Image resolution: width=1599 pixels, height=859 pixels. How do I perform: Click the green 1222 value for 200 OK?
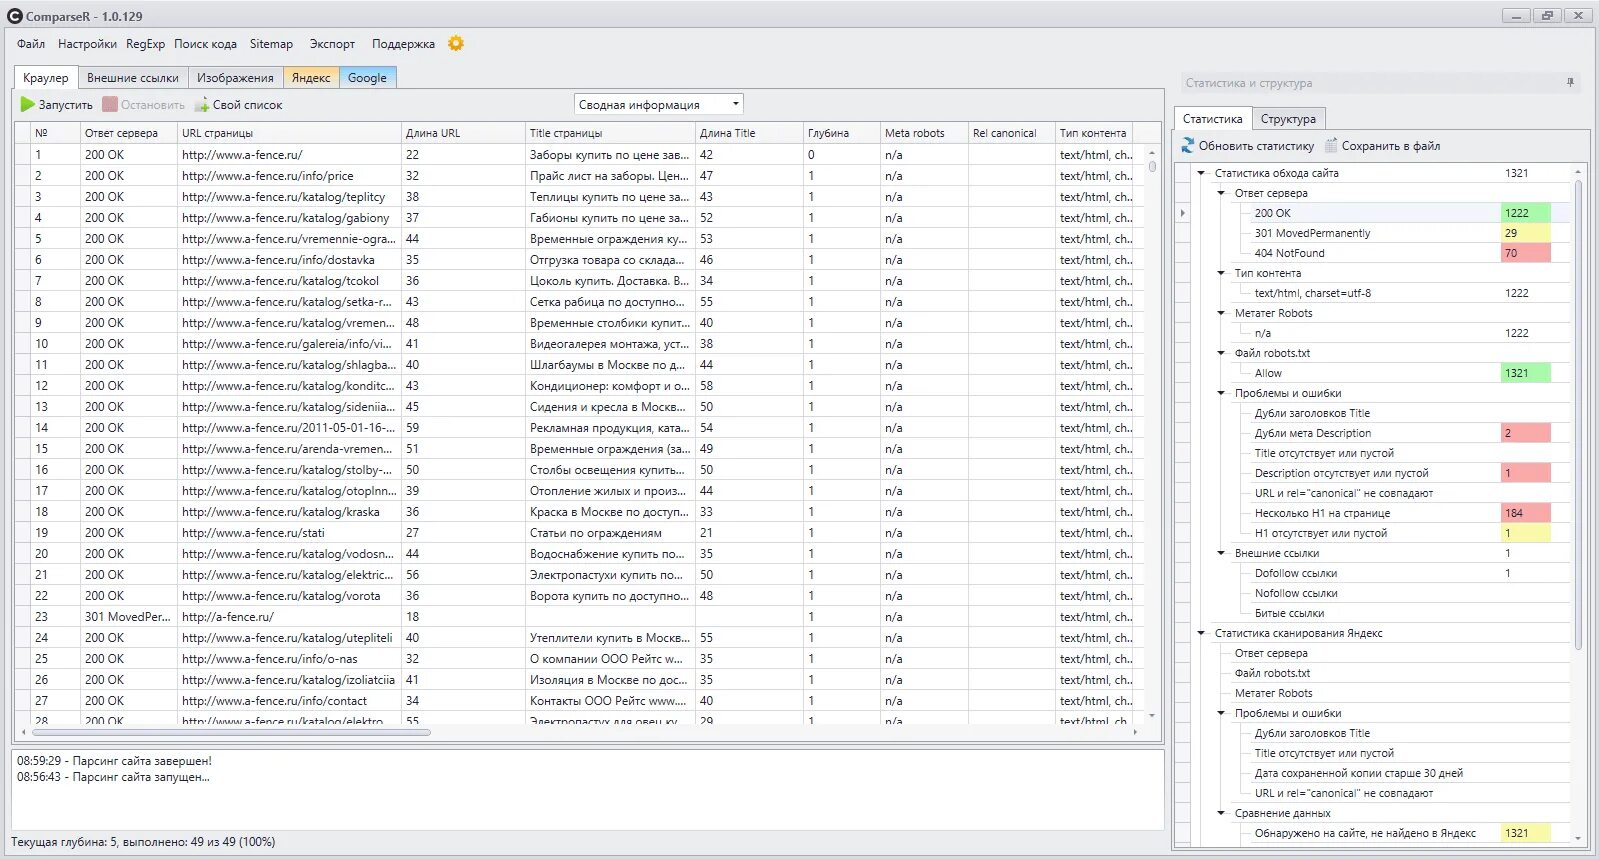click(1525, 213)
